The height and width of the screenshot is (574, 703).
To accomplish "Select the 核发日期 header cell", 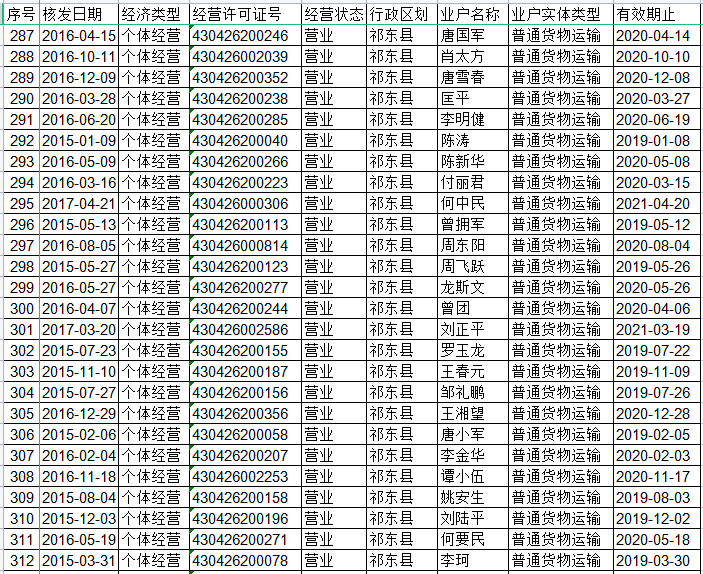I will point(77,14).
